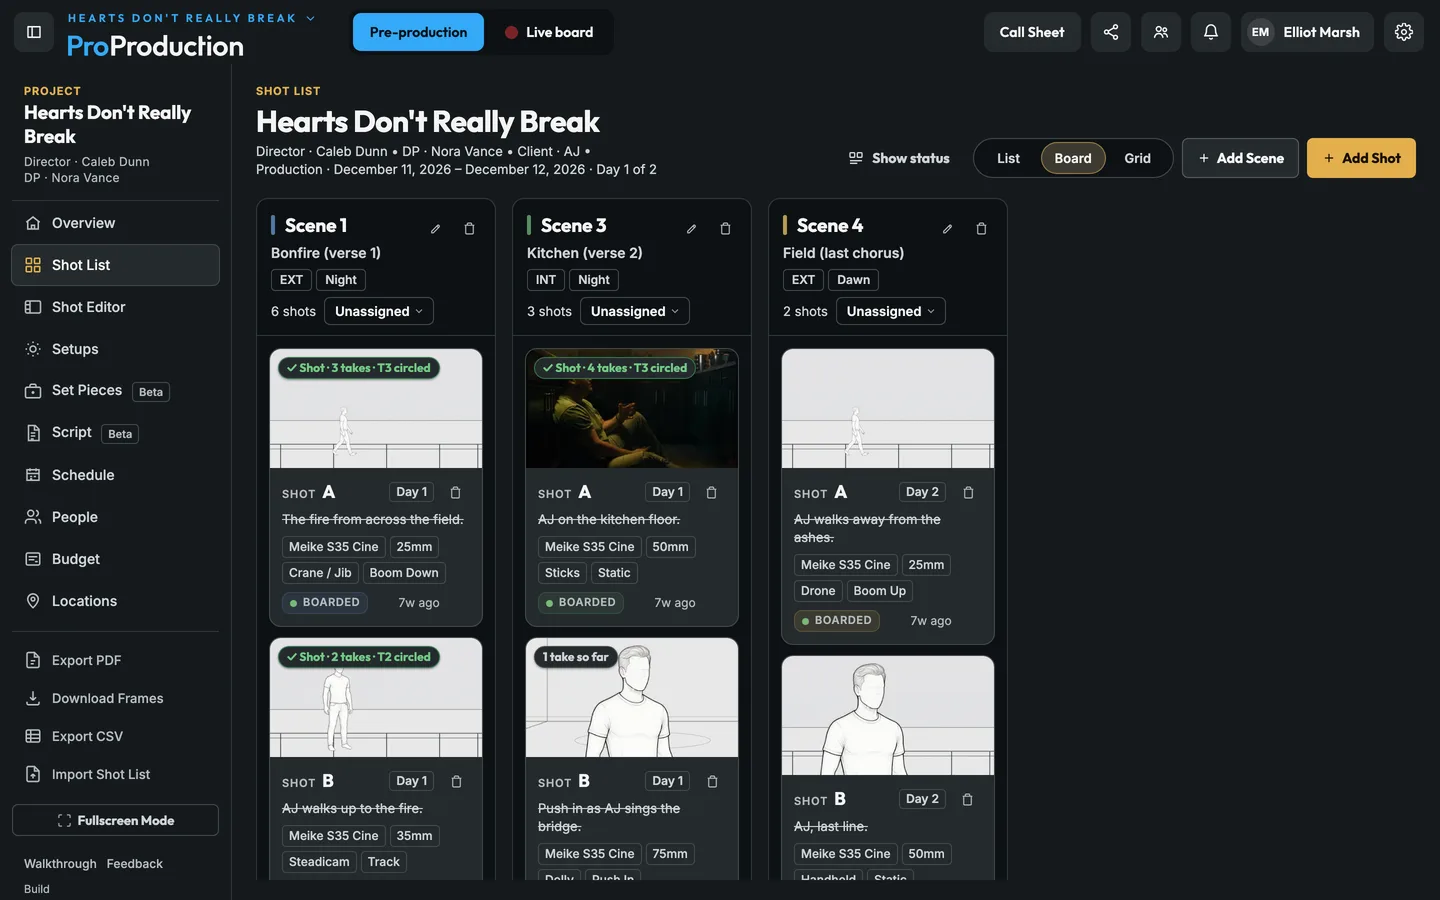
Task: Edit Scene 4 with pencil icon
Action: [x=948, y=229]
